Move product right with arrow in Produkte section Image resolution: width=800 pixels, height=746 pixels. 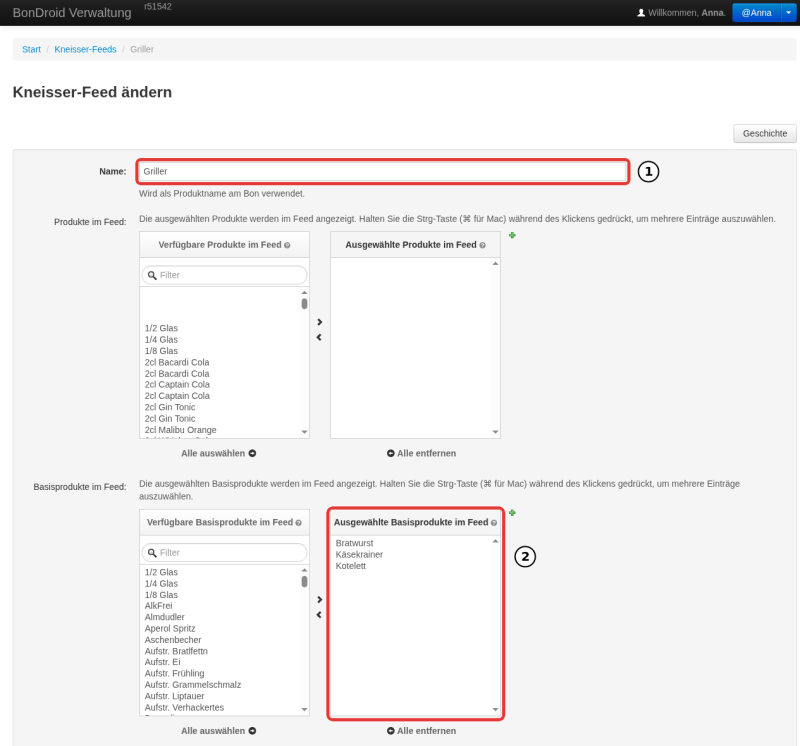[x=319, y=322]
